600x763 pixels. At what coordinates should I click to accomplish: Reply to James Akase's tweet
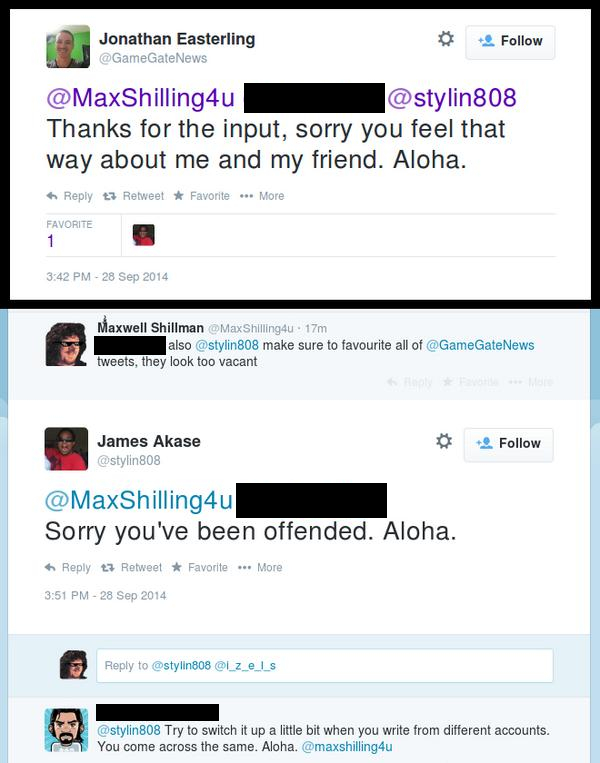point(68,567)
